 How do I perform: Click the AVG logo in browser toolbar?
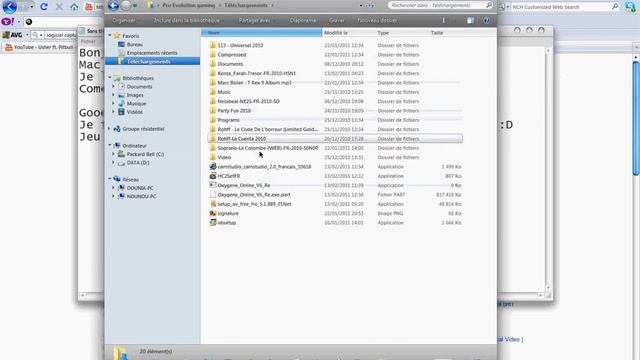click(12, 35)
